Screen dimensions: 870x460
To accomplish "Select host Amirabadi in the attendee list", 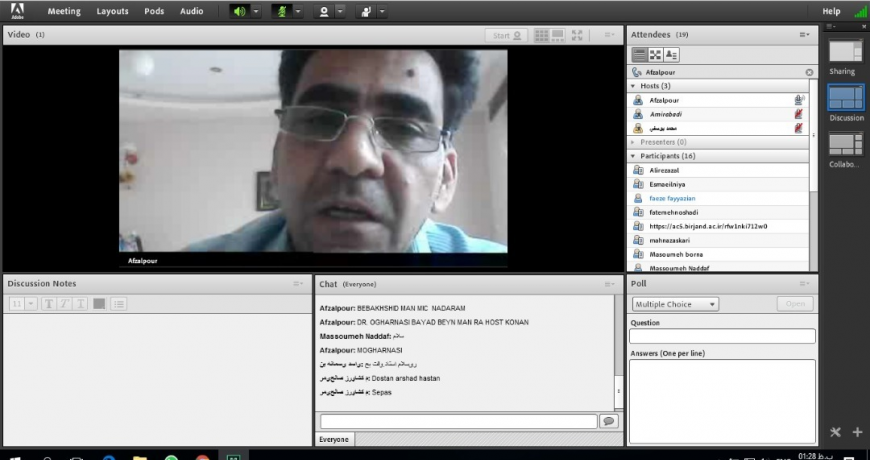I will 718,114.
